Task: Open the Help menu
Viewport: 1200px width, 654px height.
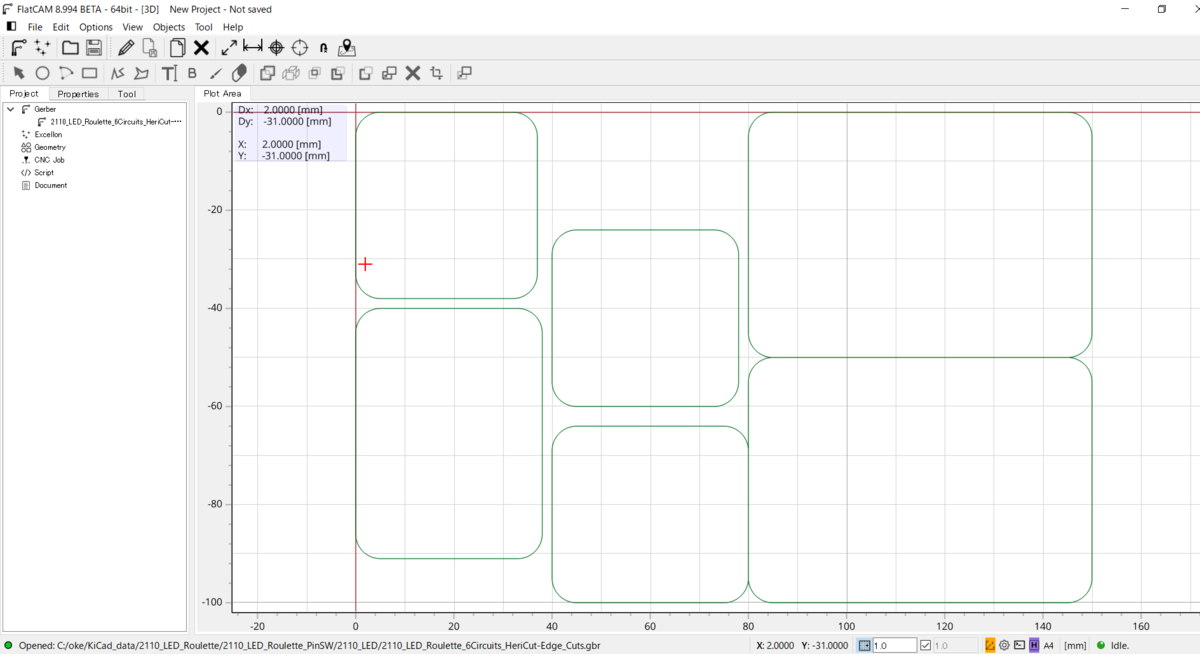Action: 233,27
